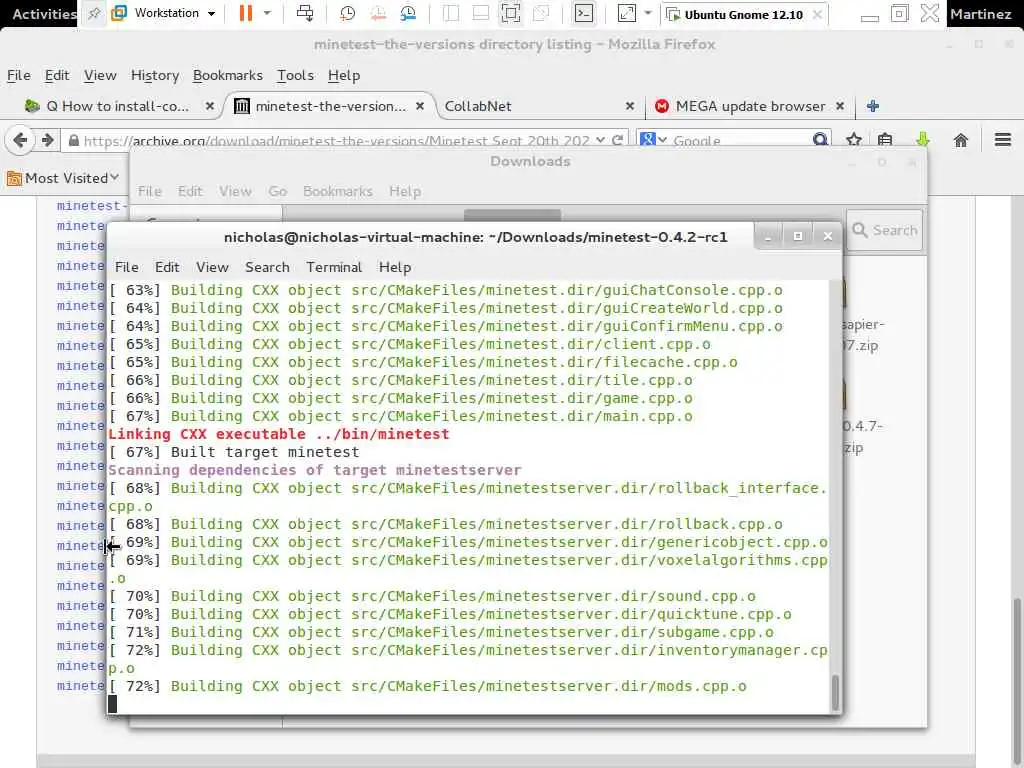The height and width of the screenshot is (768, 1024).
Task: Expand the power options arrow beside pause
Action: (x=267, y=13)
